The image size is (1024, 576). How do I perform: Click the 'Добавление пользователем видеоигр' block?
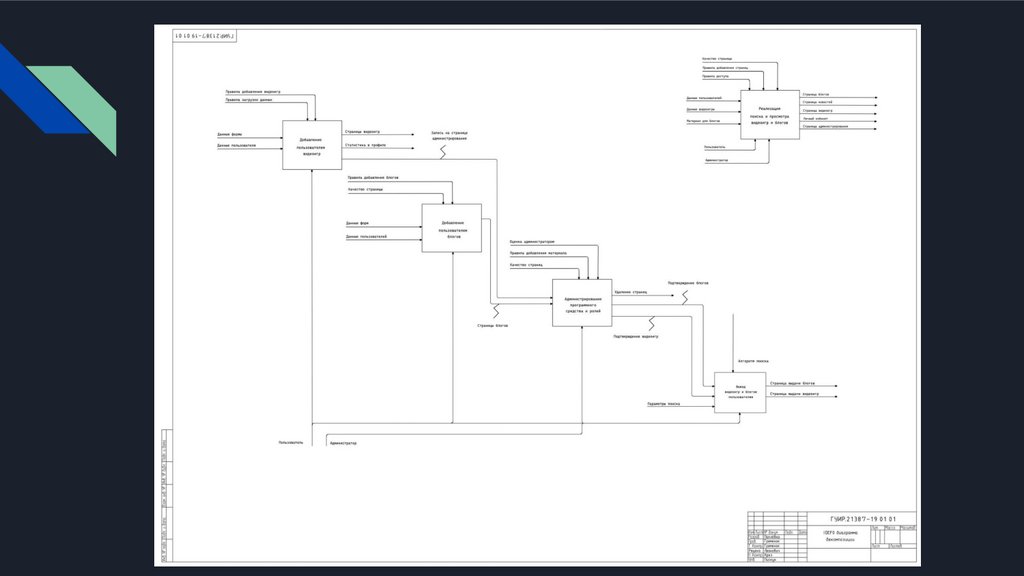tap(312, 145)
